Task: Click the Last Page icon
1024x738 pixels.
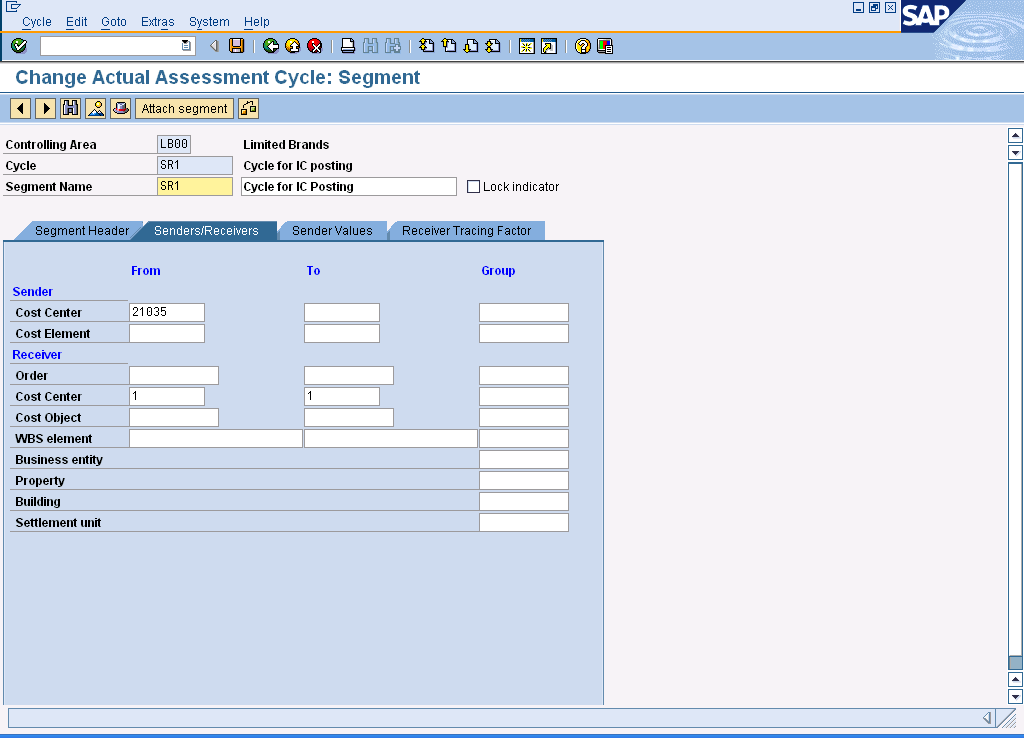Action: 493,46
